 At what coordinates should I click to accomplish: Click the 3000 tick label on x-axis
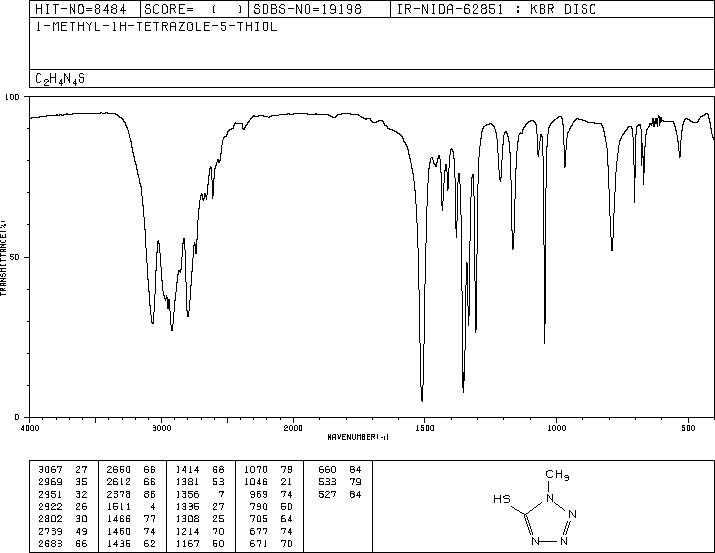[x=161, y=428]
